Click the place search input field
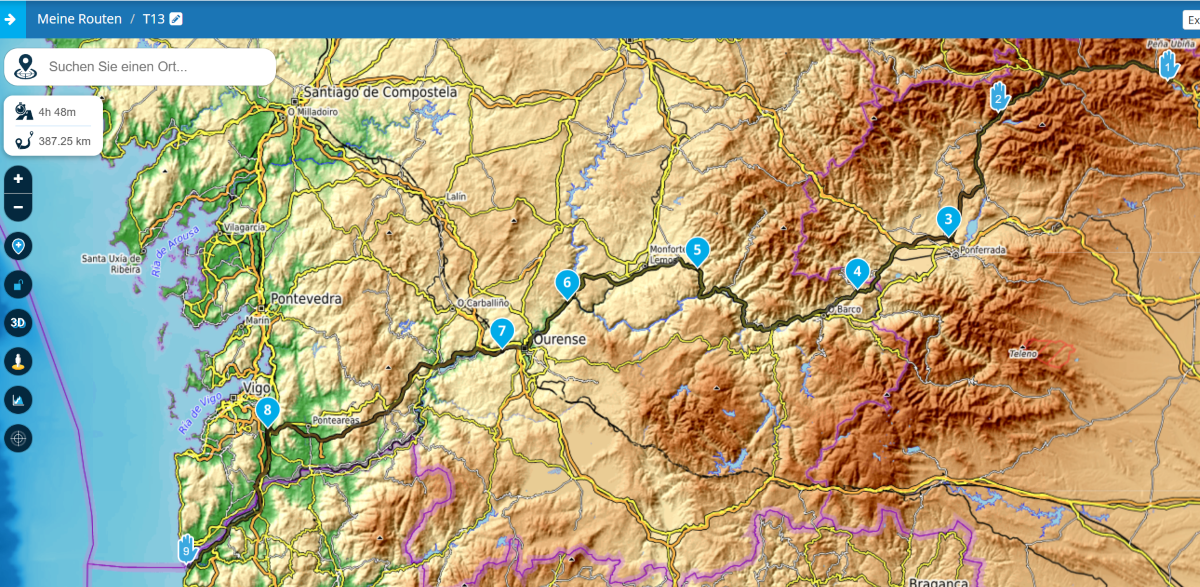1200x587 pixels. [x=155, y=67]
